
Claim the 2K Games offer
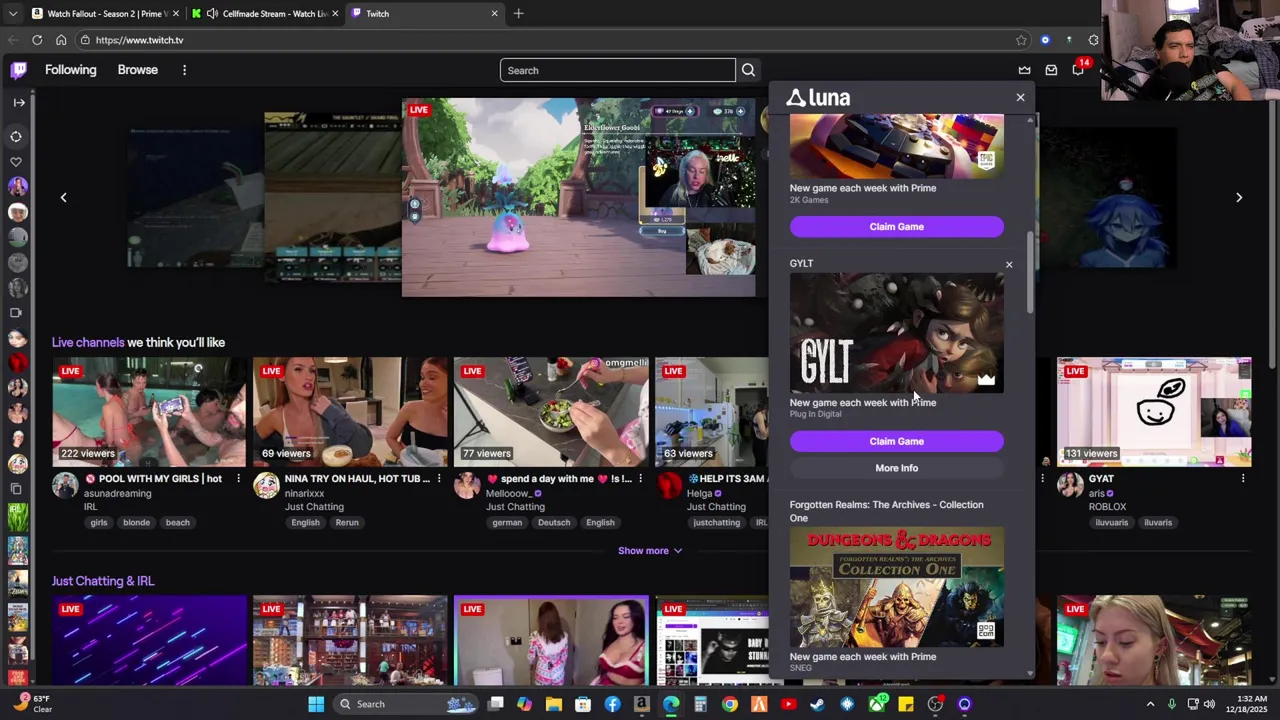click(x=897, y=226)
